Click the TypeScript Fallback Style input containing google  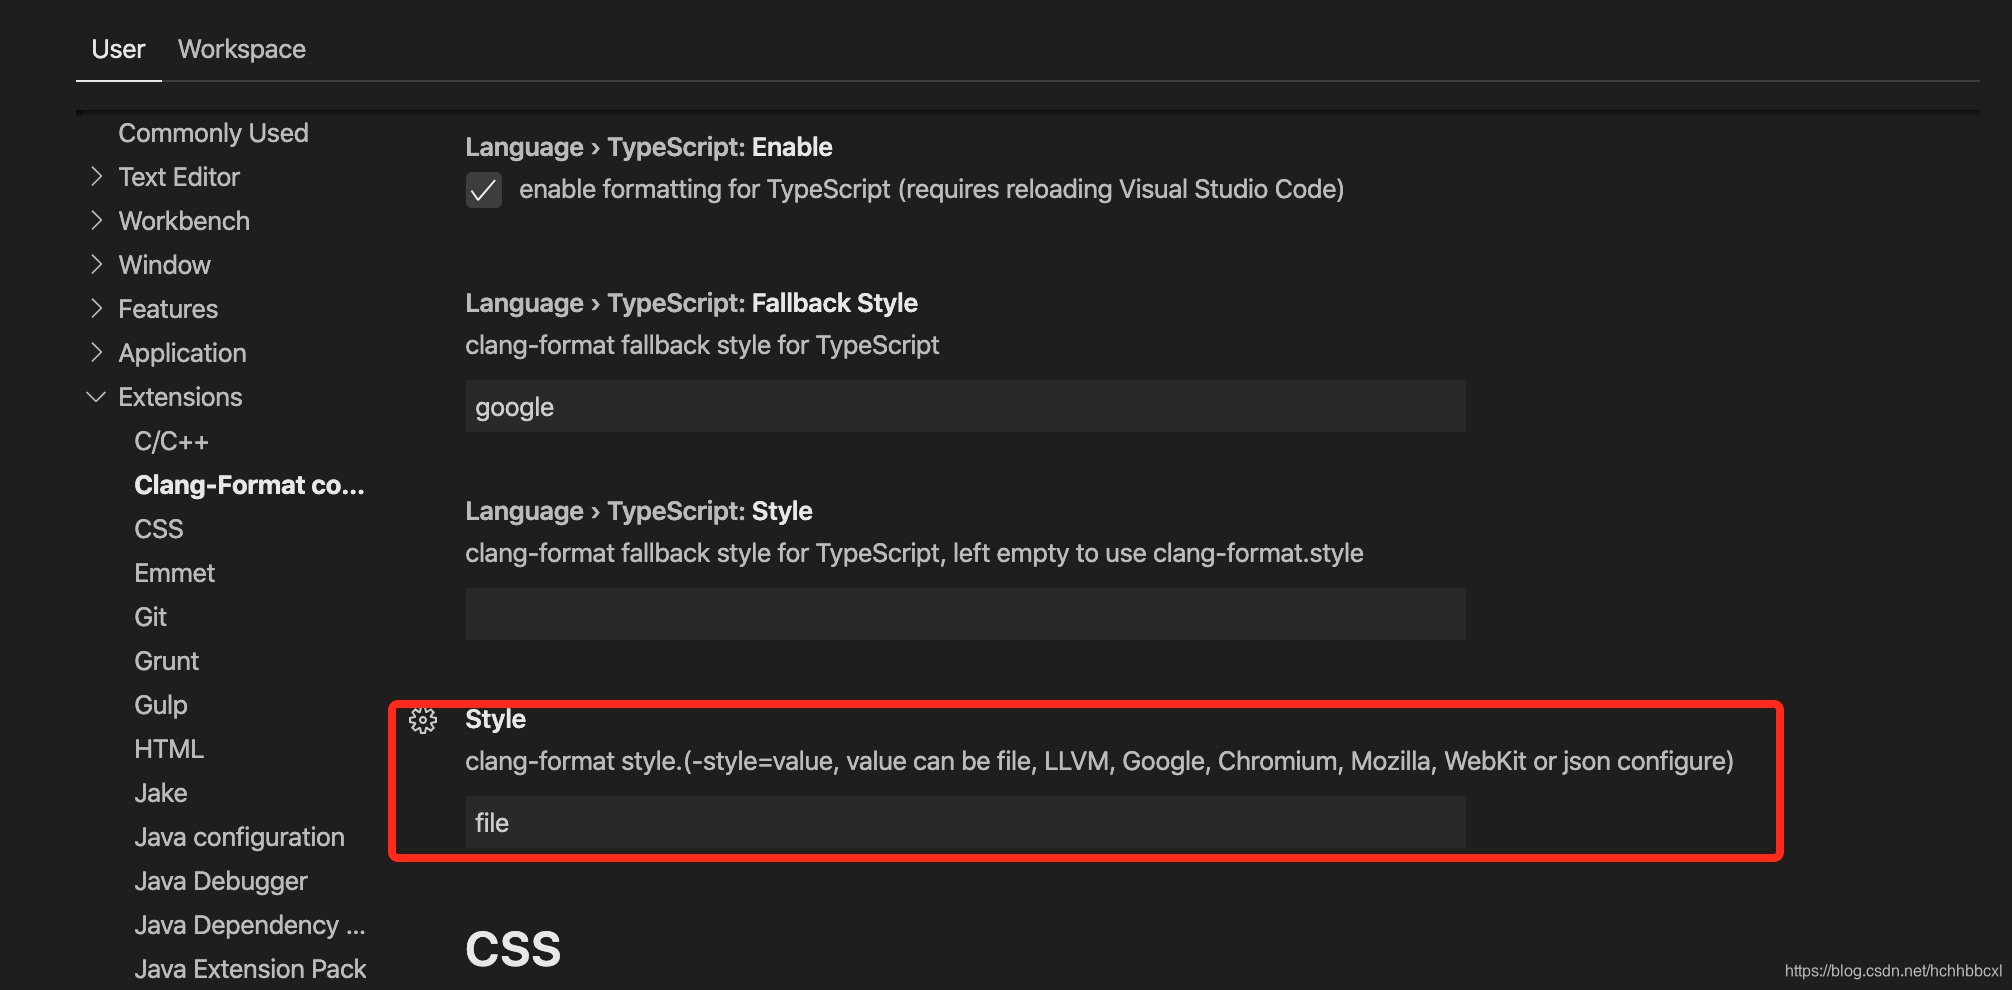pyautogui.click(x=964, y=406)
